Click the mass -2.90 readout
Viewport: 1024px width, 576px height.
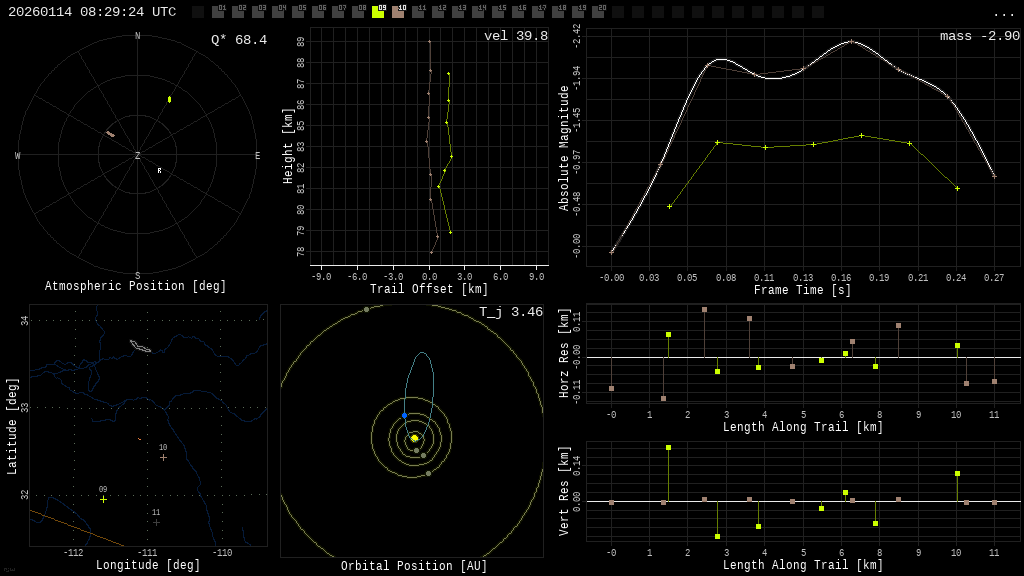979,36
